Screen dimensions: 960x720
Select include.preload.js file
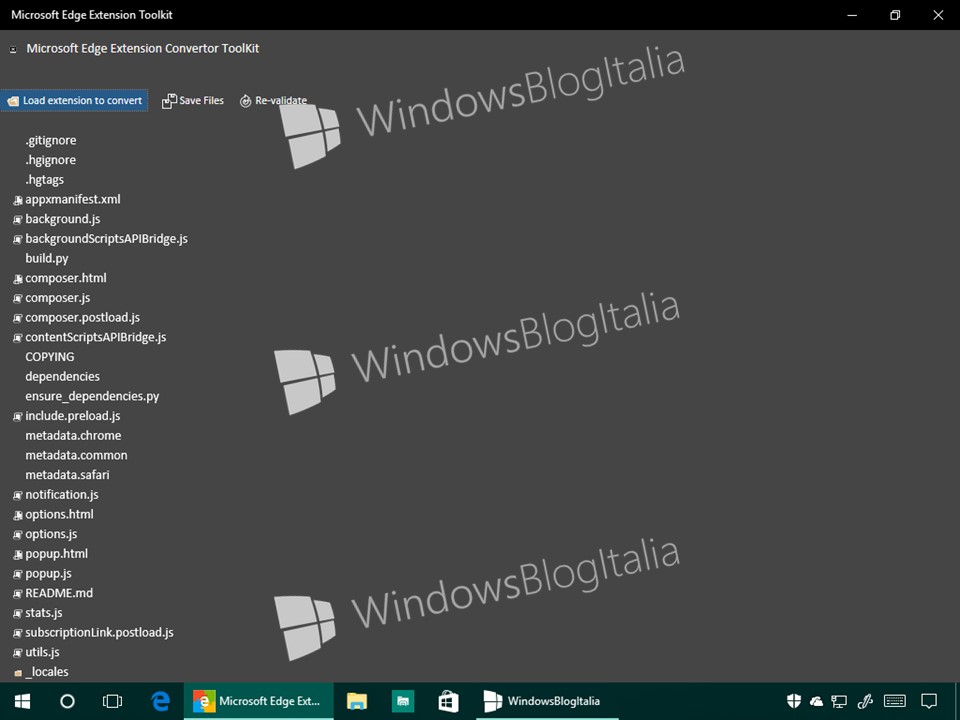73,416
